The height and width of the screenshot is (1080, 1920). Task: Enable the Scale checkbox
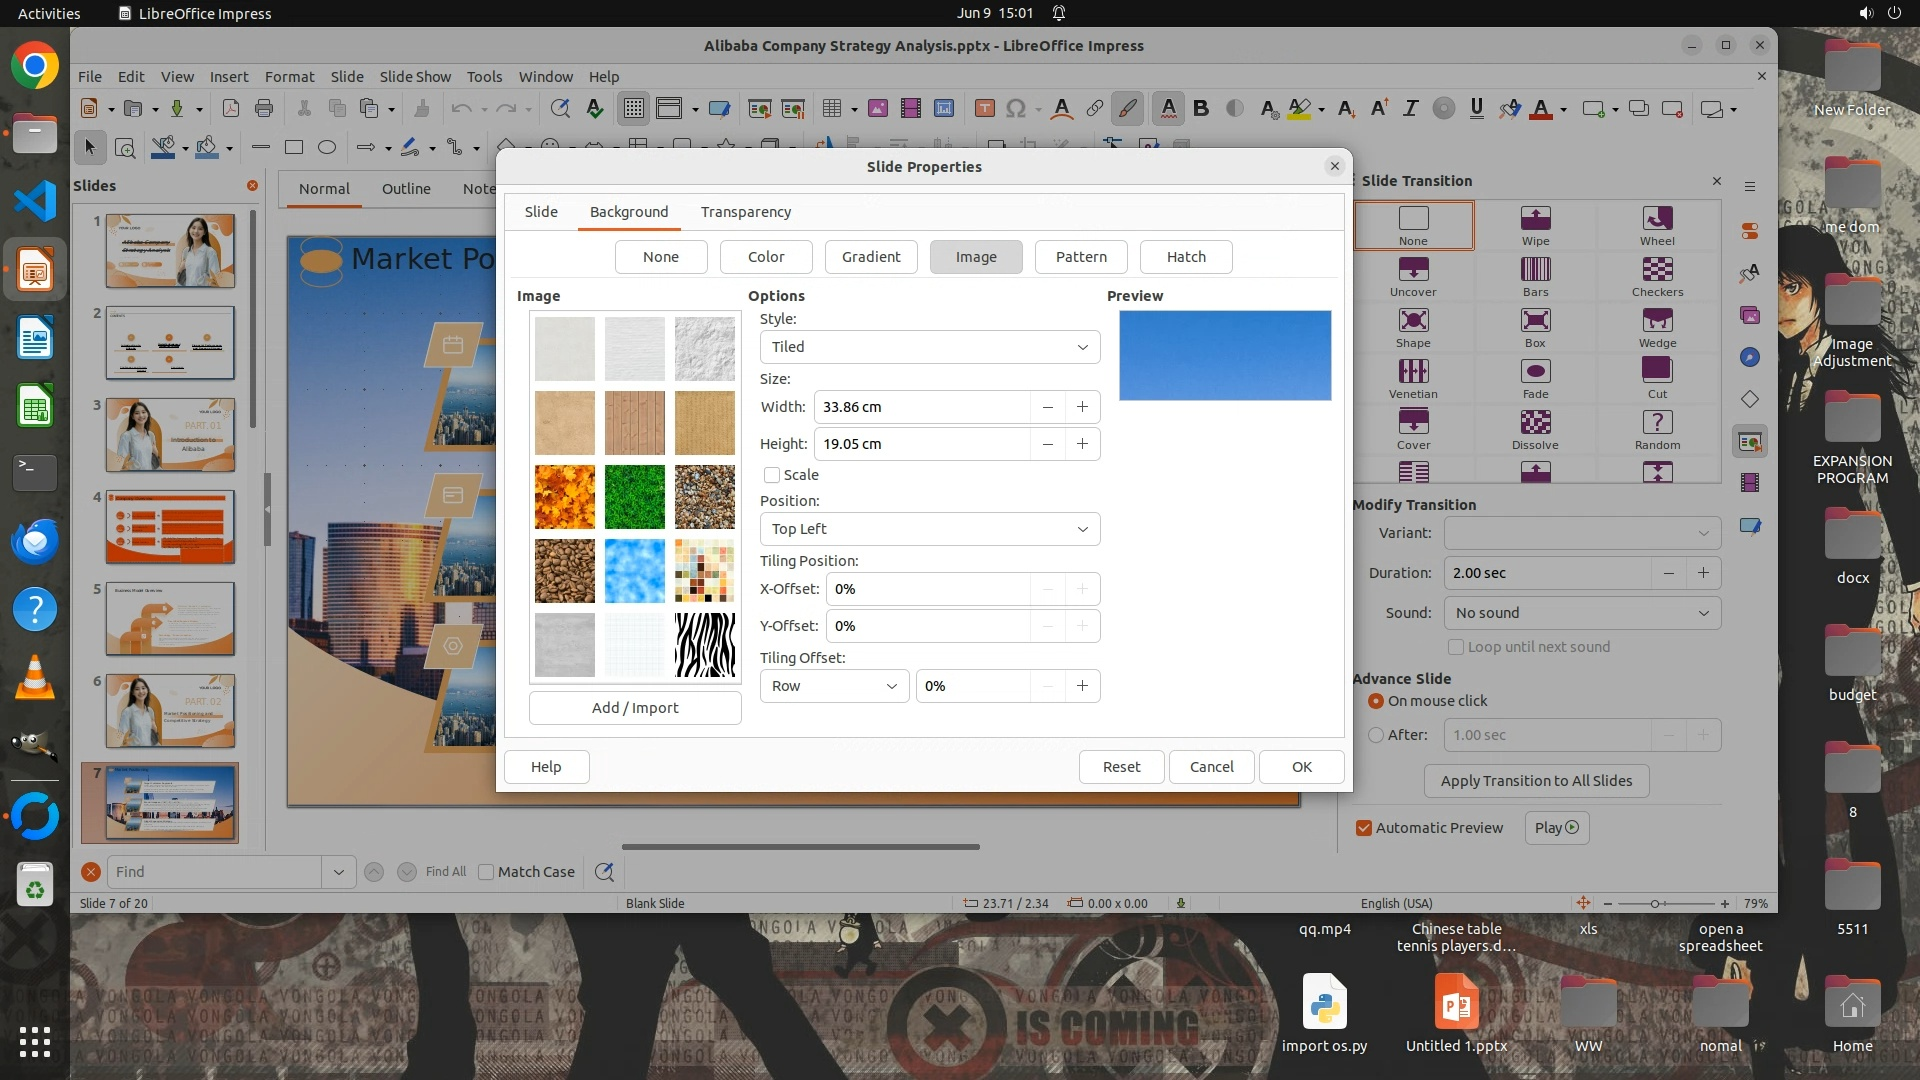(772, 475)
